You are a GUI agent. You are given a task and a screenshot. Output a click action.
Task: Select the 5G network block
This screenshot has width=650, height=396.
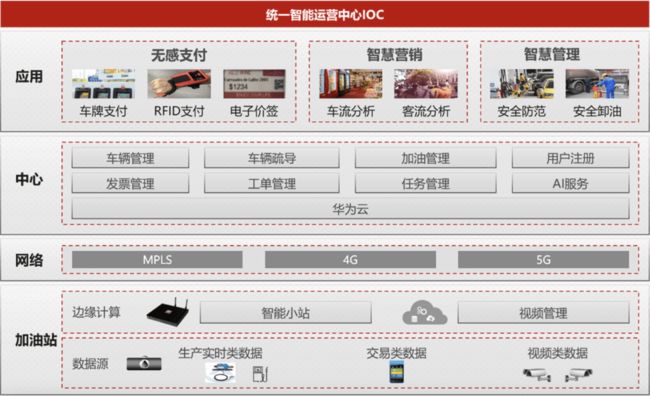point(543,260)
